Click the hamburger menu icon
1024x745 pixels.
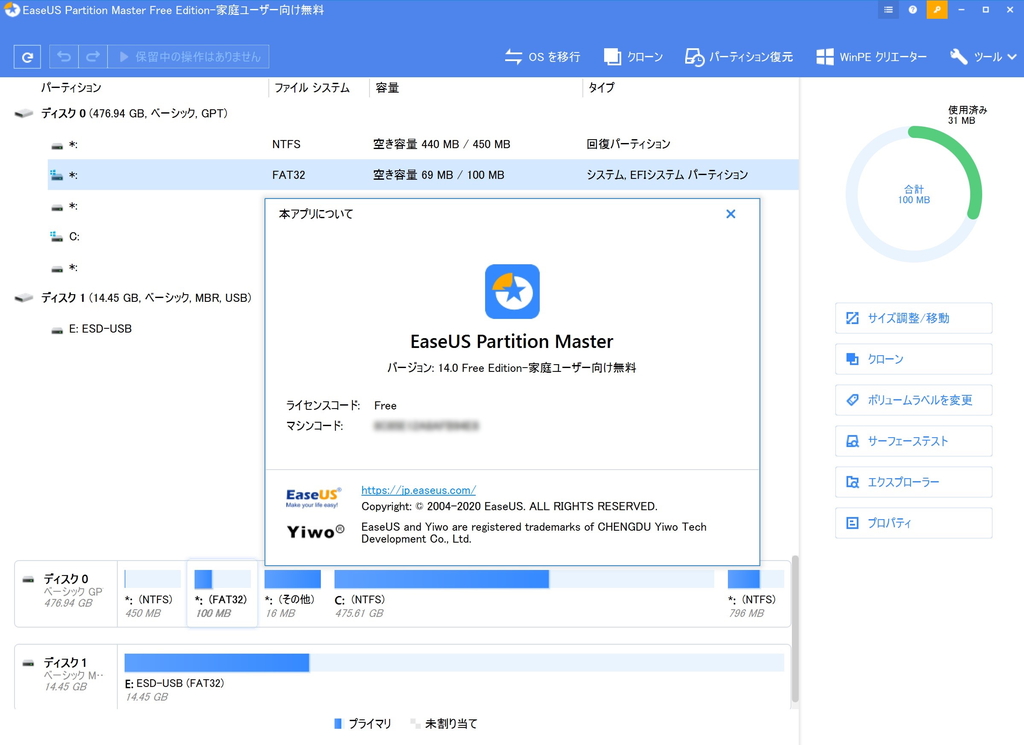point(887,9)
